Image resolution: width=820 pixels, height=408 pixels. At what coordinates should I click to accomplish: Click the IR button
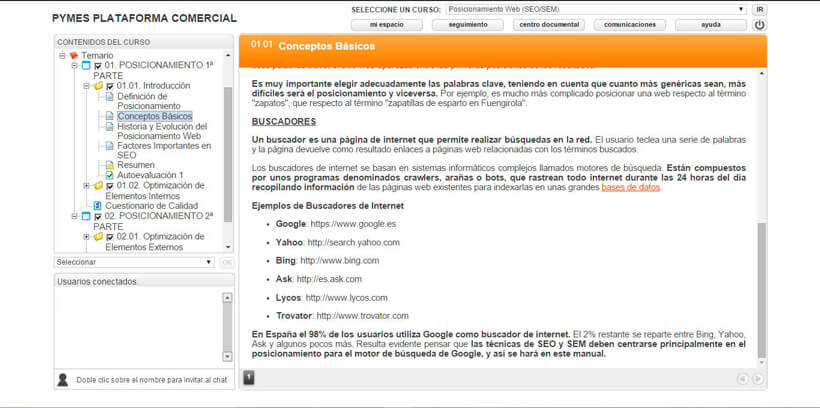coord(759,9)
